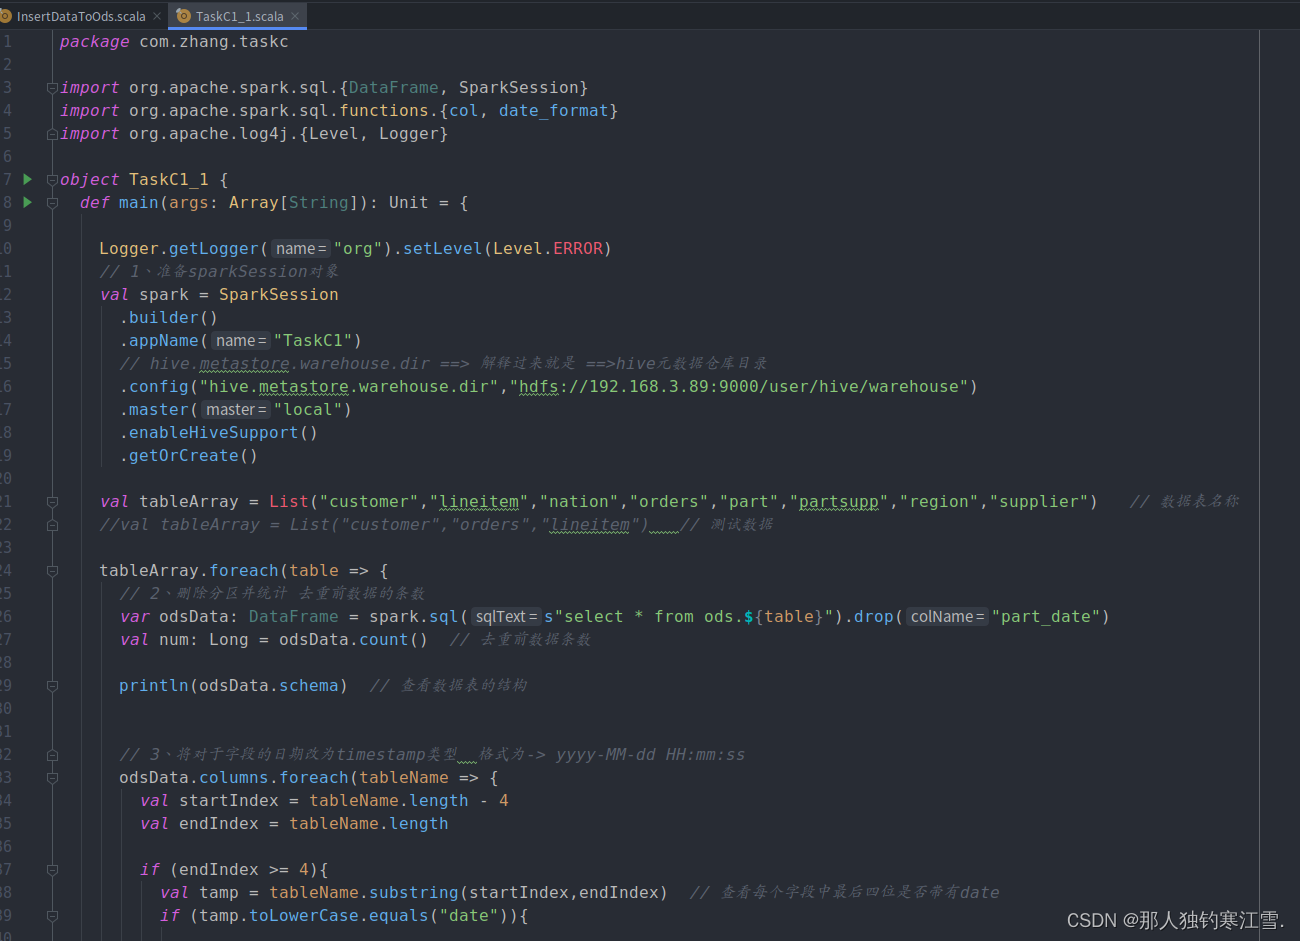Viewport: 1300px width, 941px height.
Task: Close the TaskC1_1.scala tab
Action: pos(295,16)
